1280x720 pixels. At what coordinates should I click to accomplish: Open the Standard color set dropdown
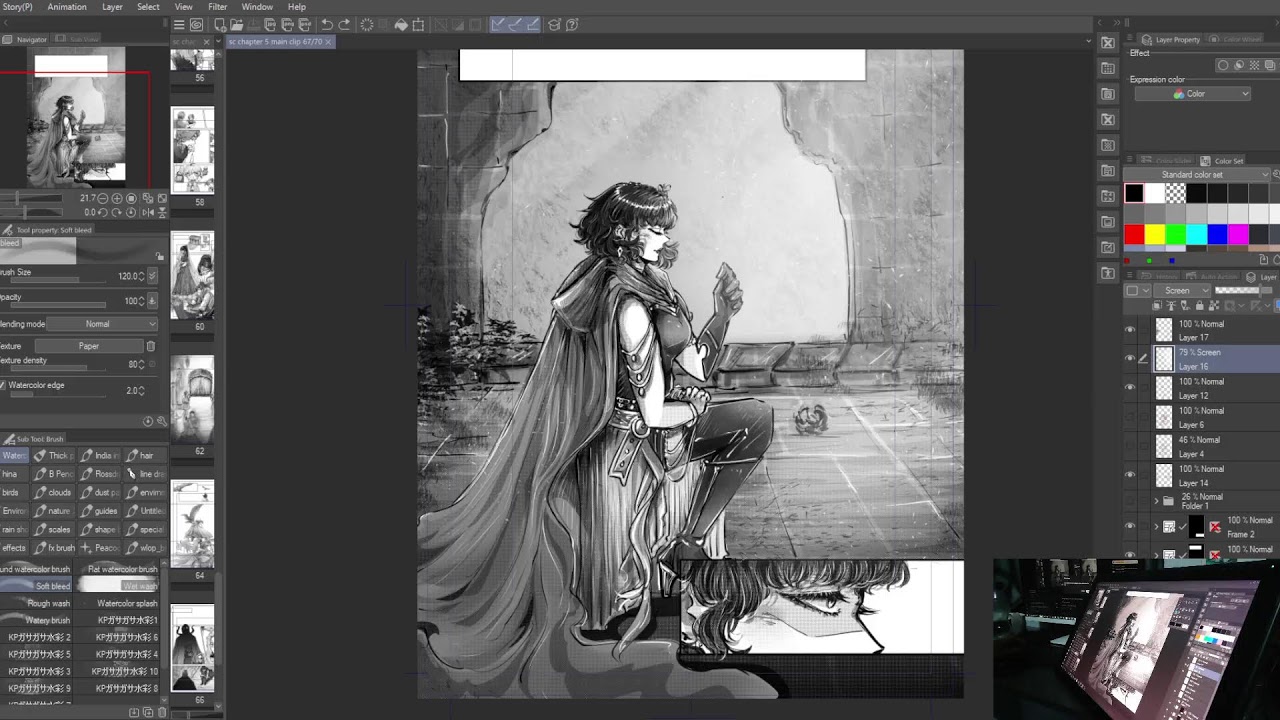(x=1199, y=175)
